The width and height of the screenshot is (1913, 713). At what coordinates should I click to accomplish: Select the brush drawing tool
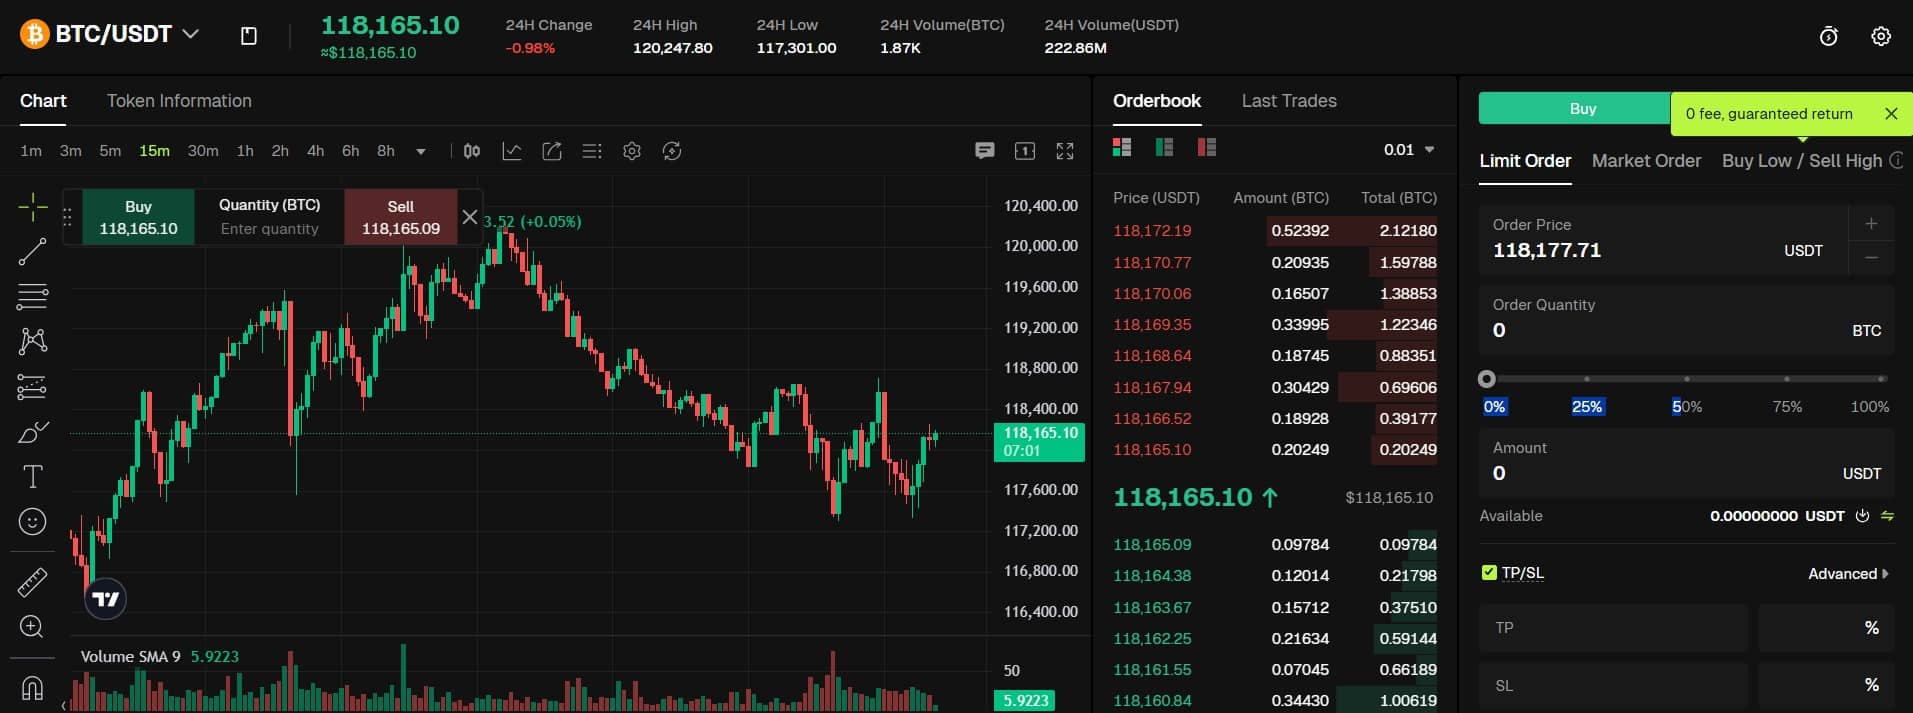pos(33,433)
